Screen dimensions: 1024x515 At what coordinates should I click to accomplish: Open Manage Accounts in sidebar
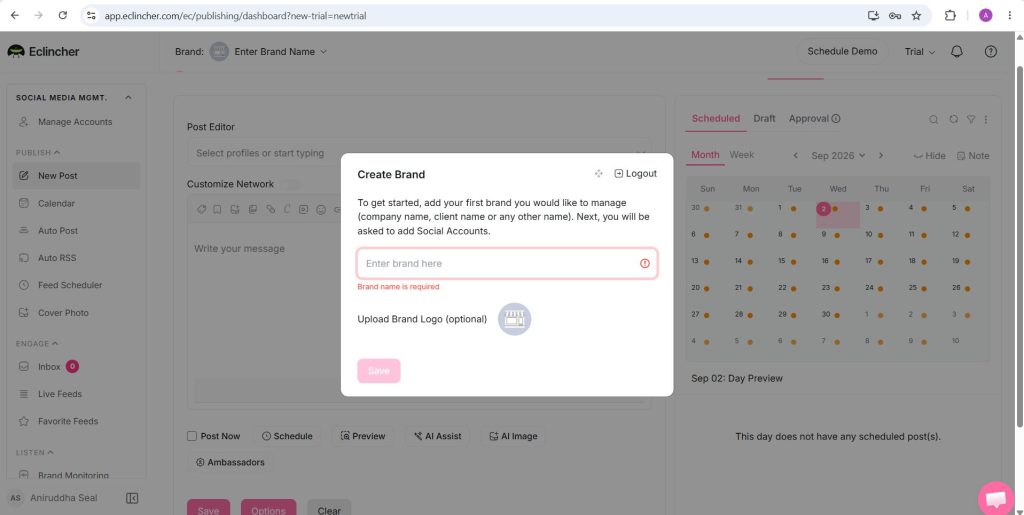click(x=76, y=121)
